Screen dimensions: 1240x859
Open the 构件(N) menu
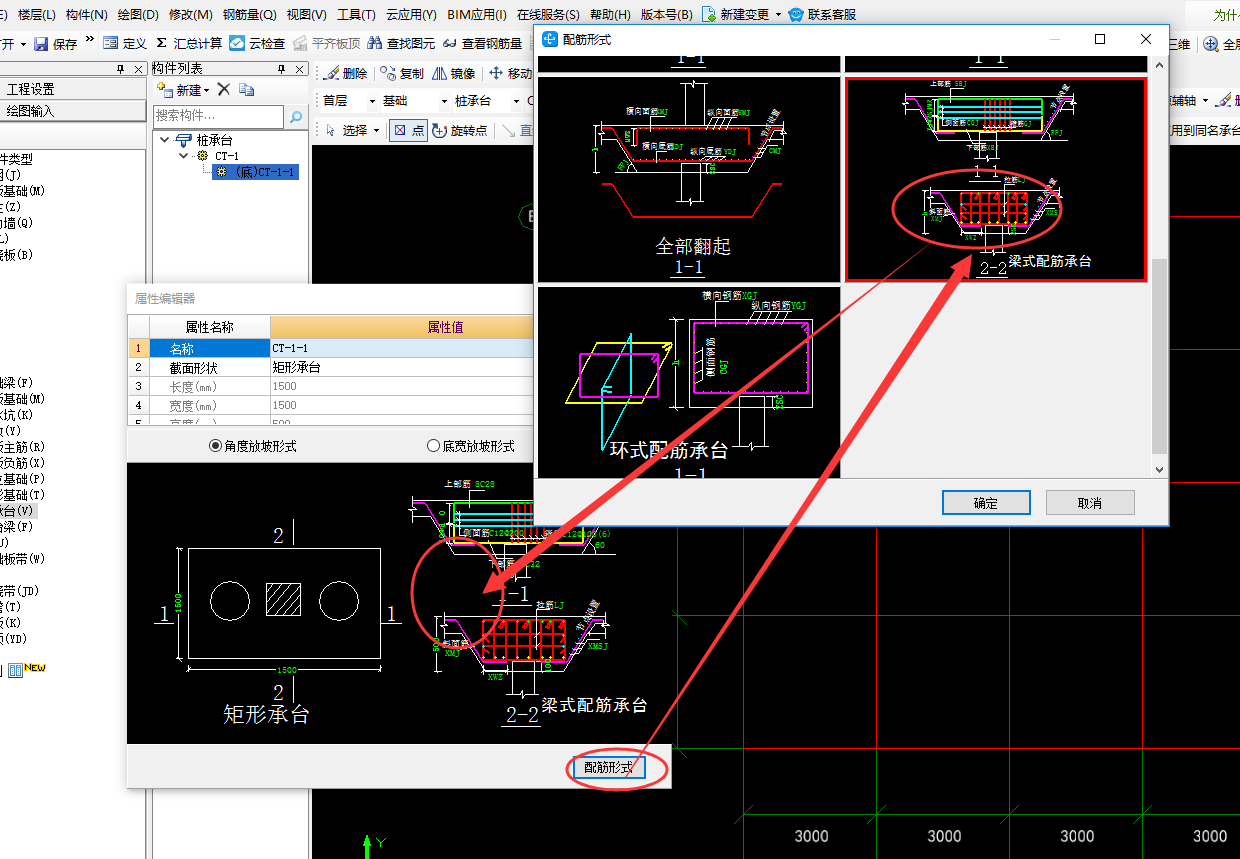87,15
